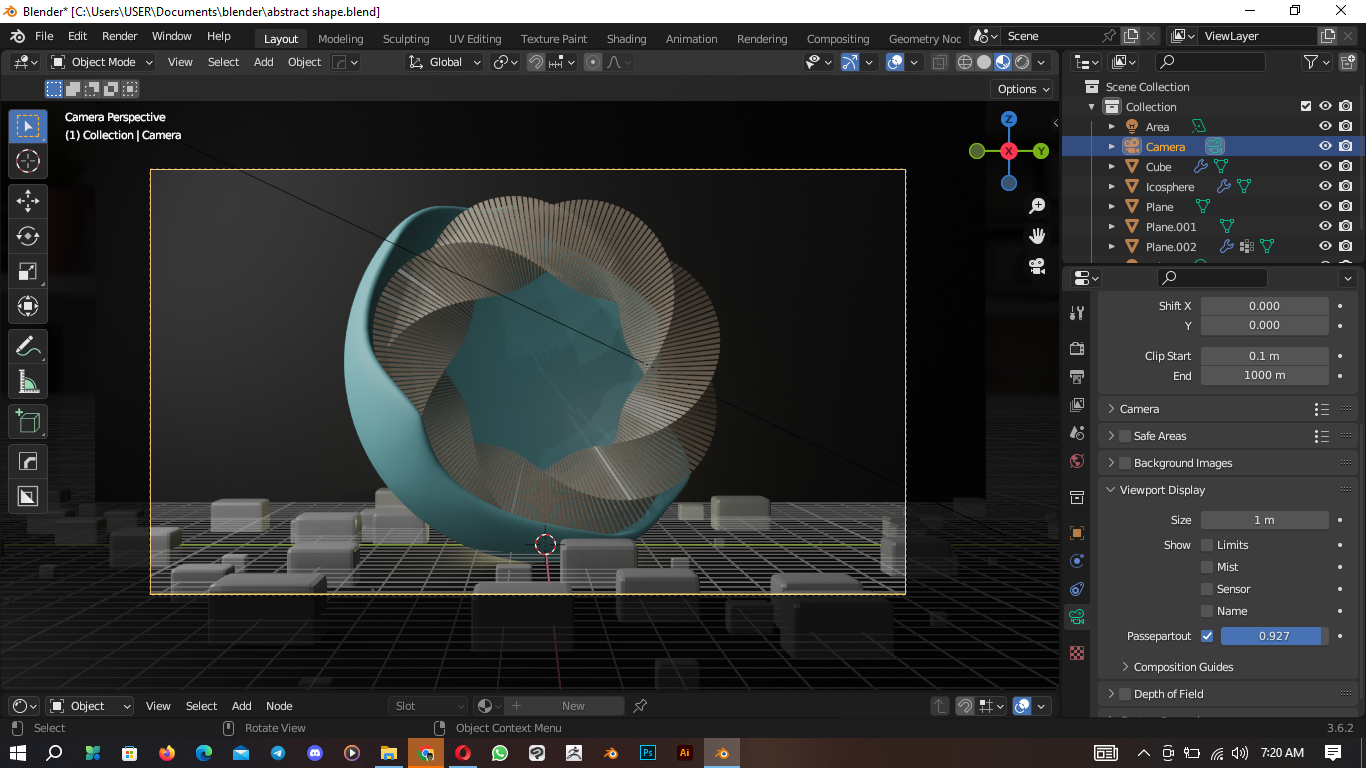Click the blue Z axis gizmo
This screenshot has width=1366, height=768.
1009,119
